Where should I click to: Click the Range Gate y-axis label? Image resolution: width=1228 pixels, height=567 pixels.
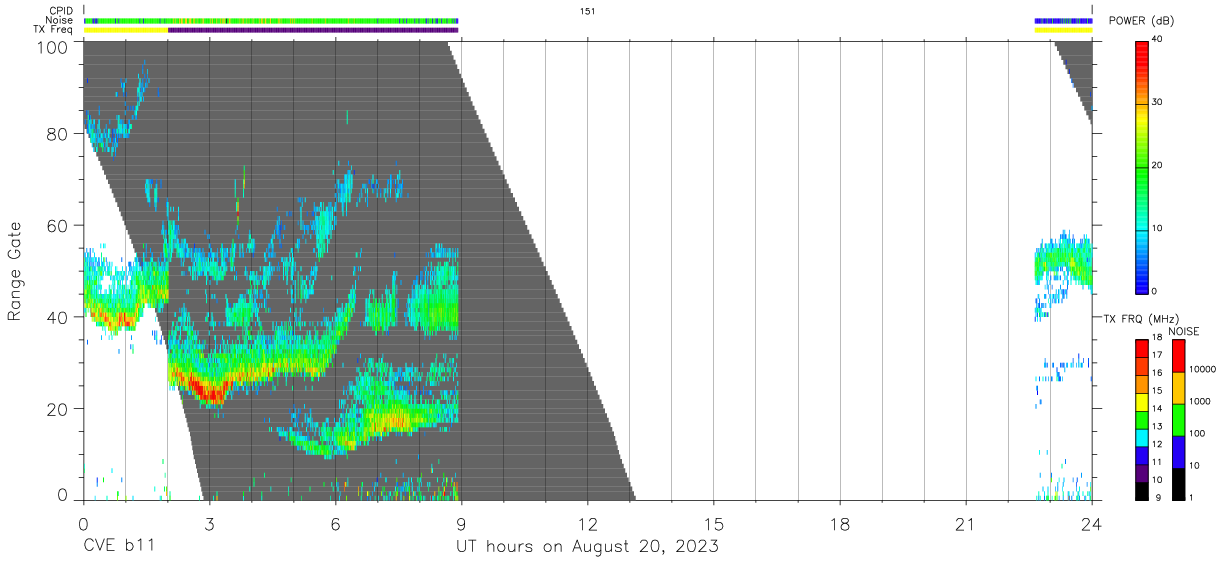tap(15, 271)
